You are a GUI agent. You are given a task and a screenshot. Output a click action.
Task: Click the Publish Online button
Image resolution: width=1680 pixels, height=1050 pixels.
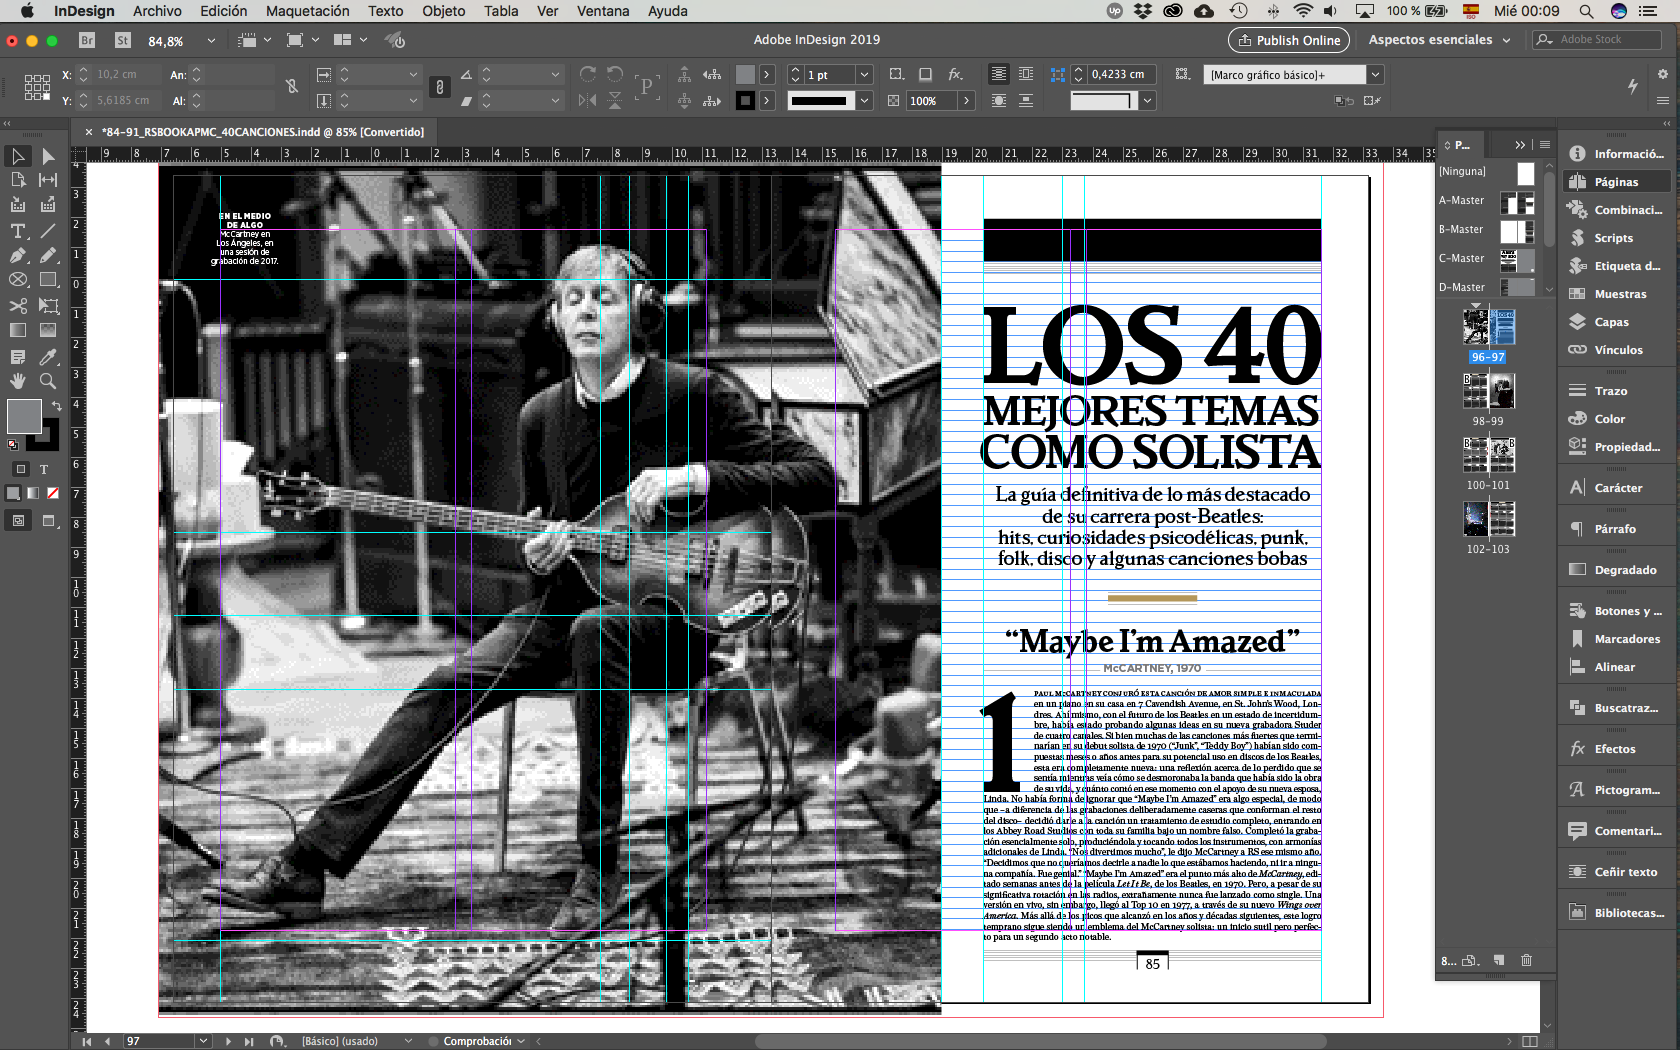click(x=1289, y=40)
